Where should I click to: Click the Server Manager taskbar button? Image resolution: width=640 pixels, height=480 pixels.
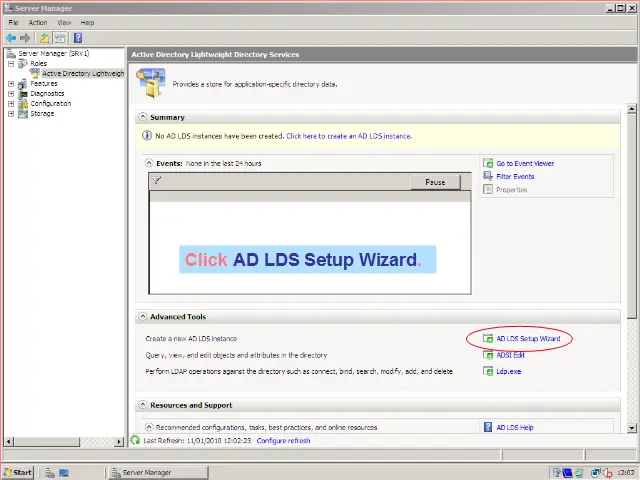(158, 472)
